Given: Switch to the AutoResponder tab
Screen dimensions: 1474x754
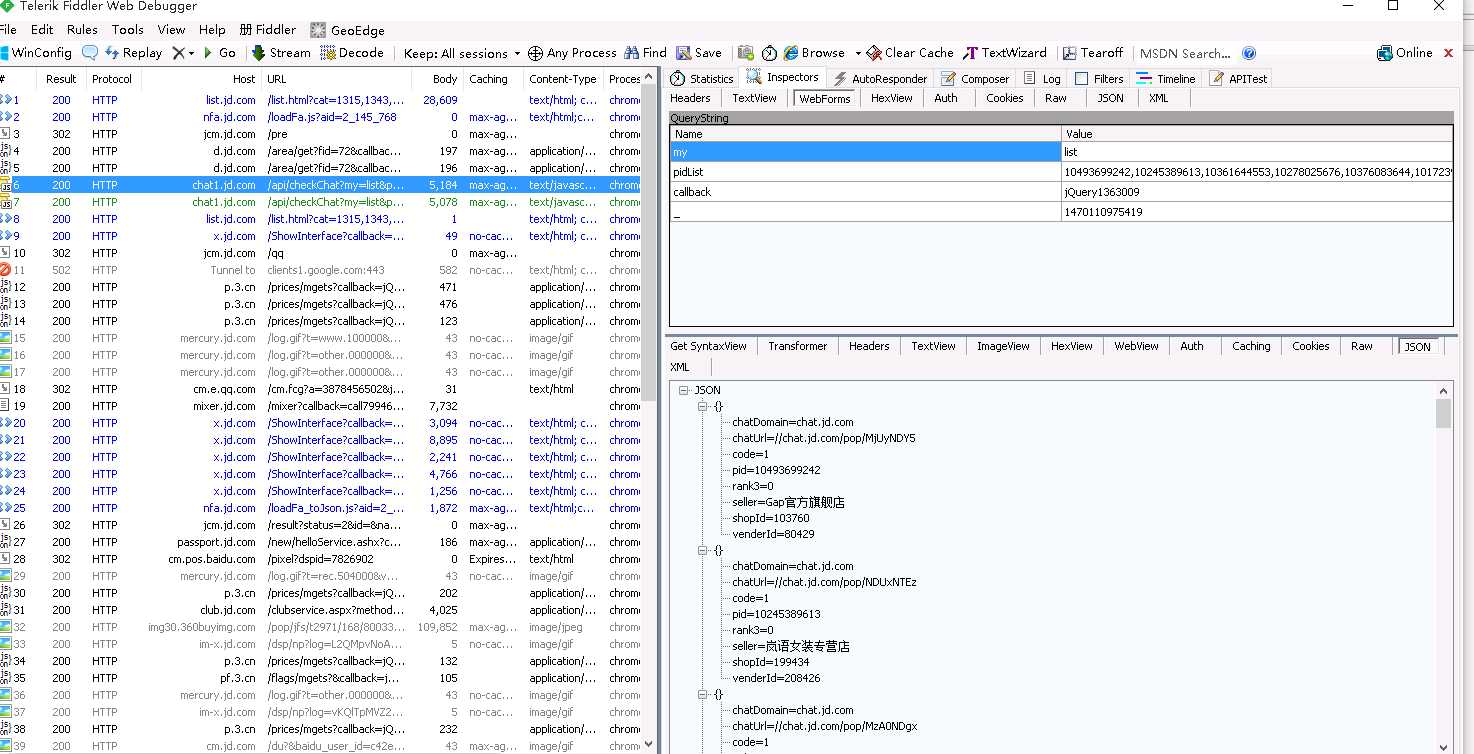Looking at the screenshot, I should (880, 78).
